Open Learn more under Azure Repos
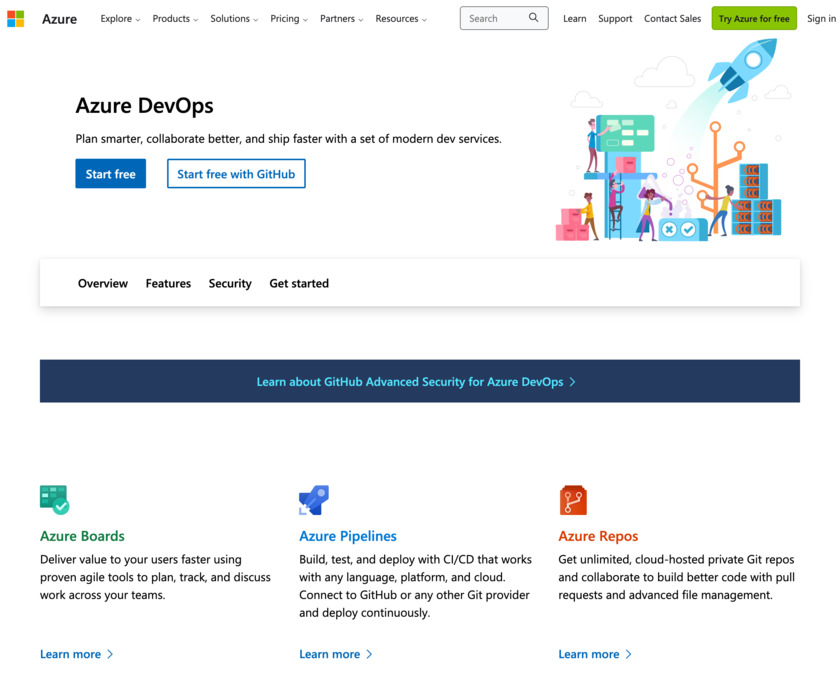This screenshot has height=680, width=840. click(595, 654)
